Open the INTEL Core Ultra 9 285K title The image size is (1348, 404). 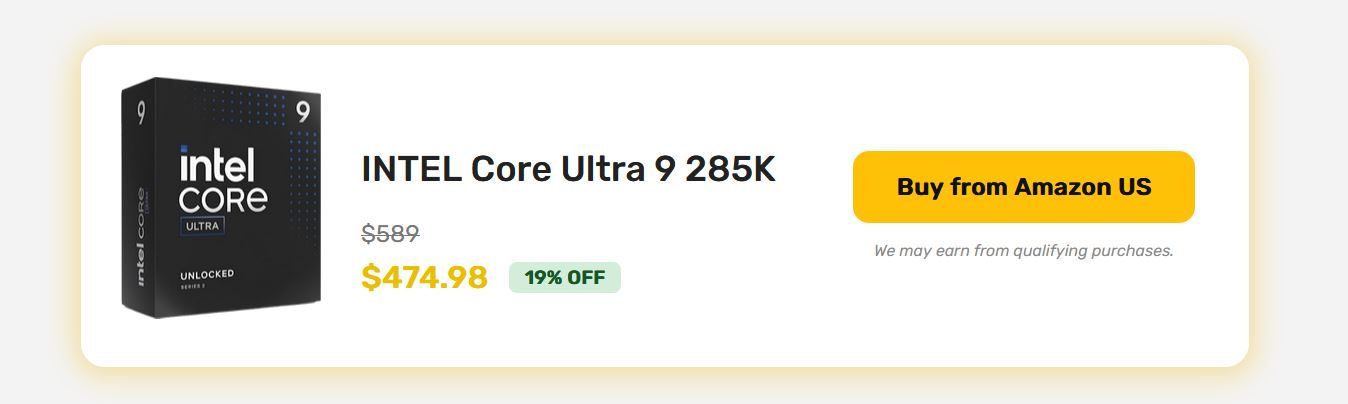coord(568,169)
